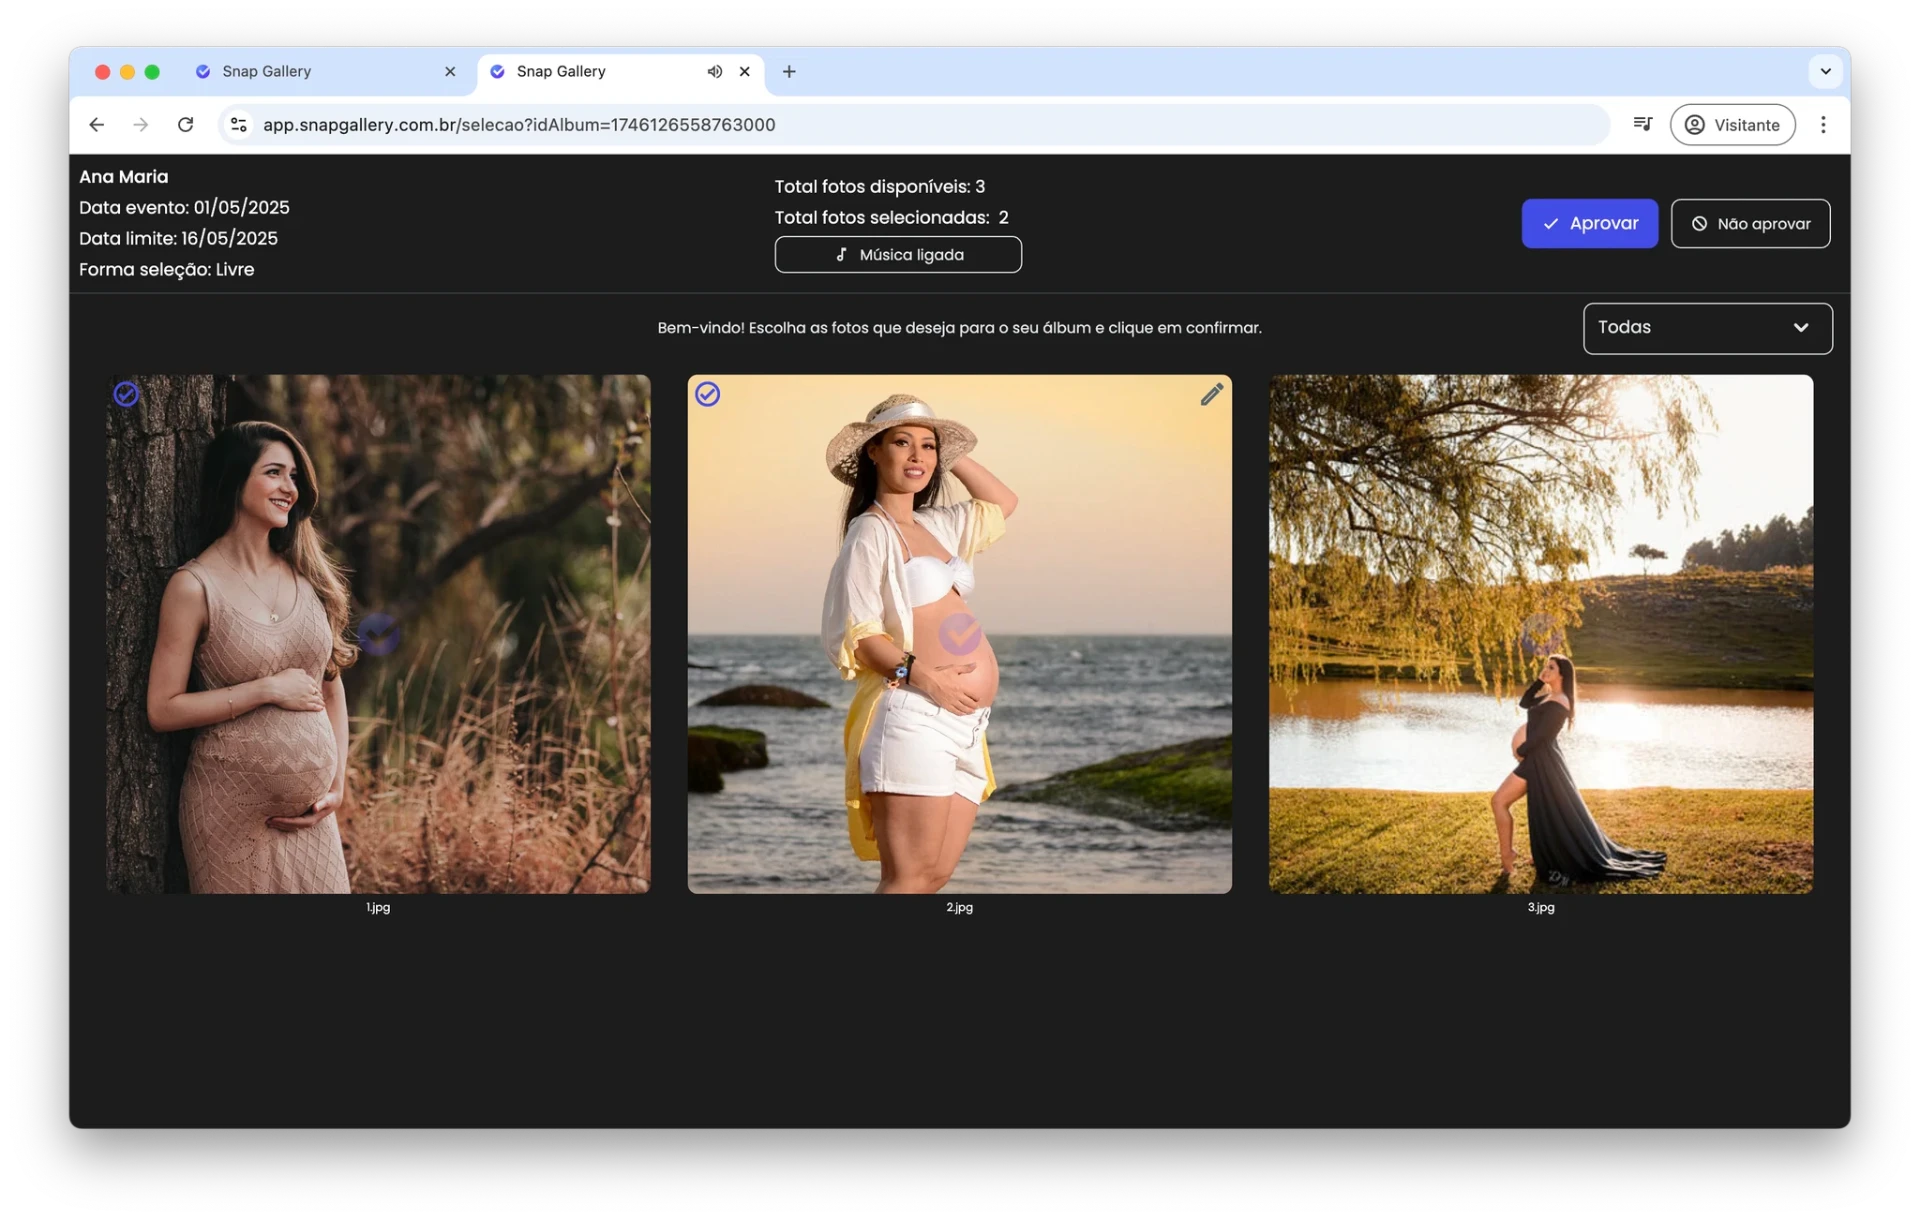Screen dimensions: 1920x1220
Task: Click the music note icon in Música ligada
Action: coord(841,254)
